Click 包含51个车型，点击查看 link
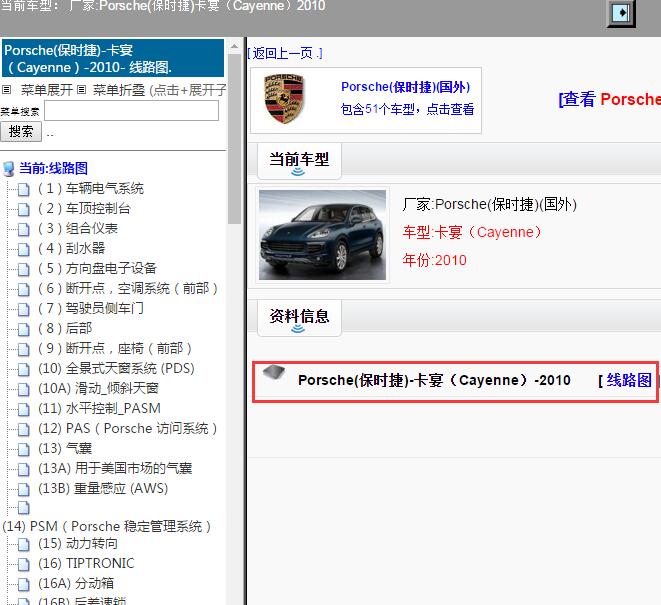The width and height of the screenshot is (661, 605). pos(407,109)
